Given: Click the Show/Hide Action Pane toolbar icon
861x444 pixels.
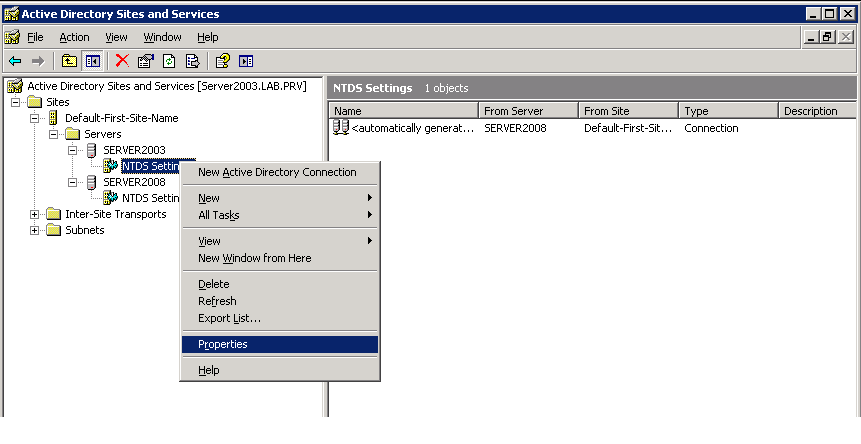Looking at the screenshot, I should pyautogui.click(x=246, y=61).
